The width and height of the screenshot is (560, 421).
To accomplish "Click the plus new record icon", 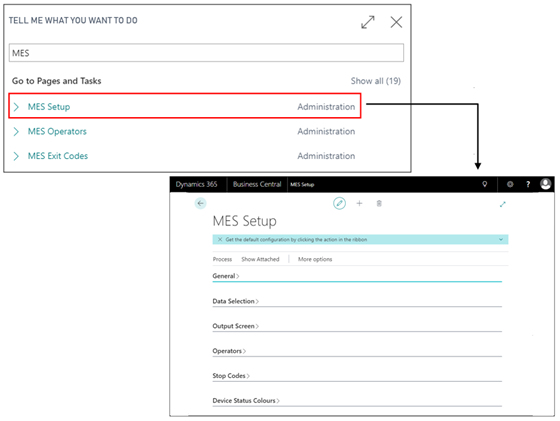I will point(359,203).
